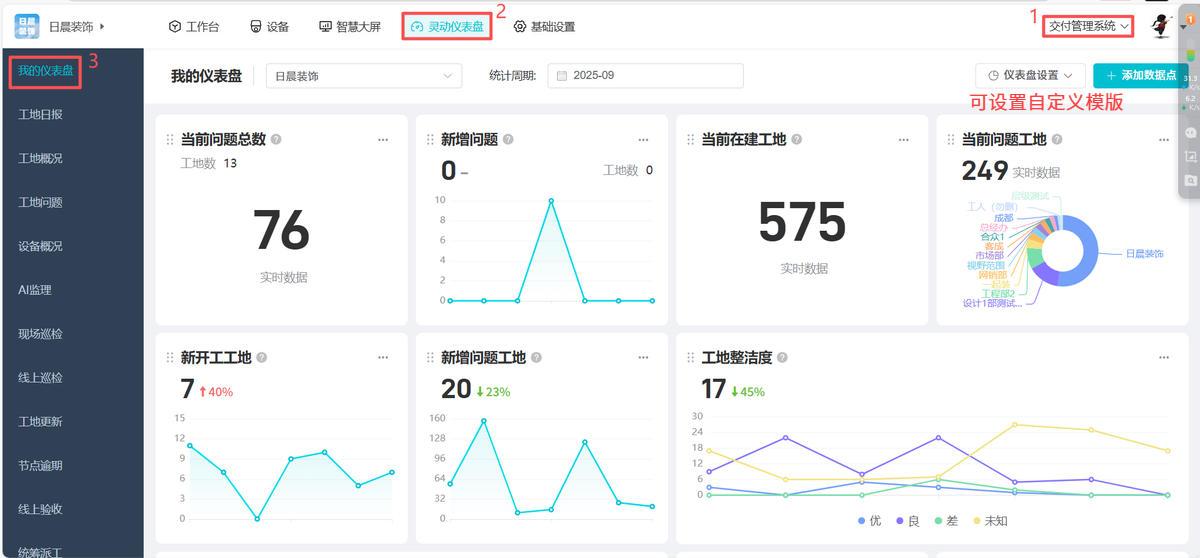Grab drag handle of 新开工工地 card
The height and width of the screenshot is (558, 1200).
(x=170, y=358)
